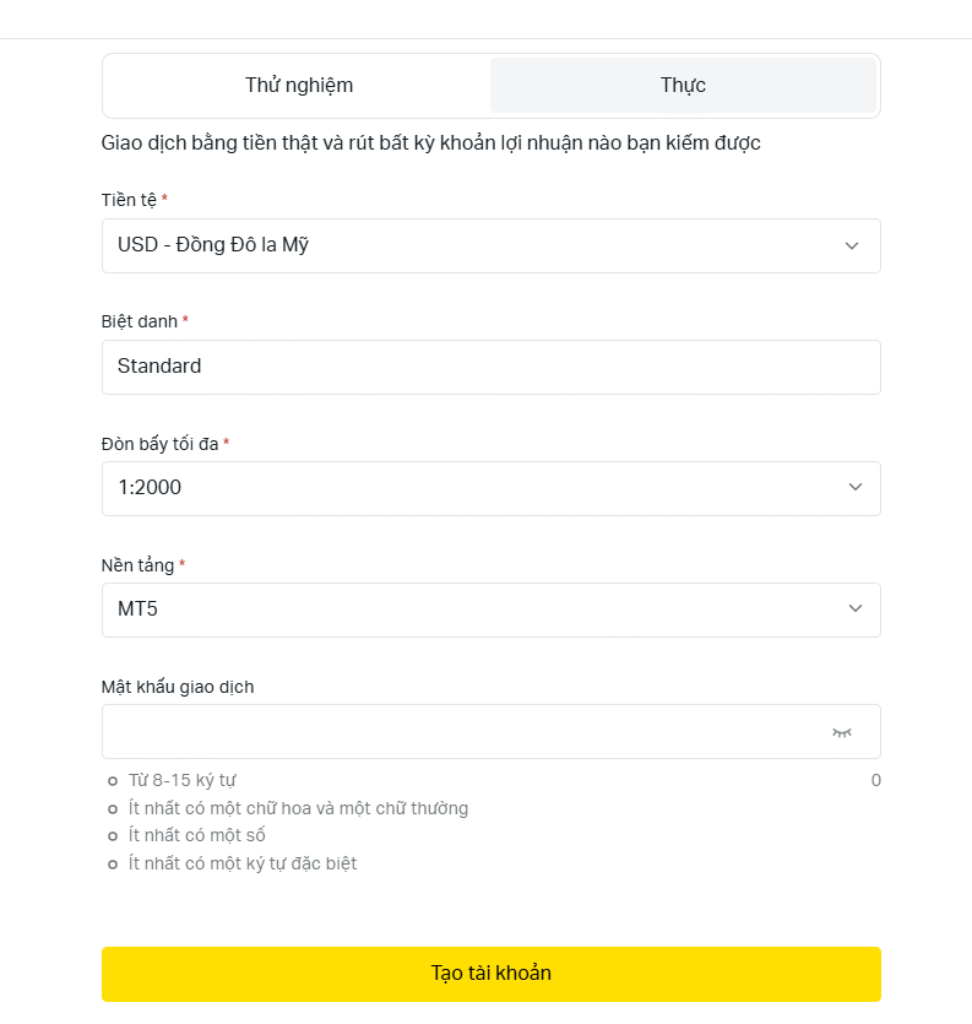The height and width of the screenshot is (1024, 972).
Task: Switch to the Thử nghiệm tab
Action: tap(298, 86)
